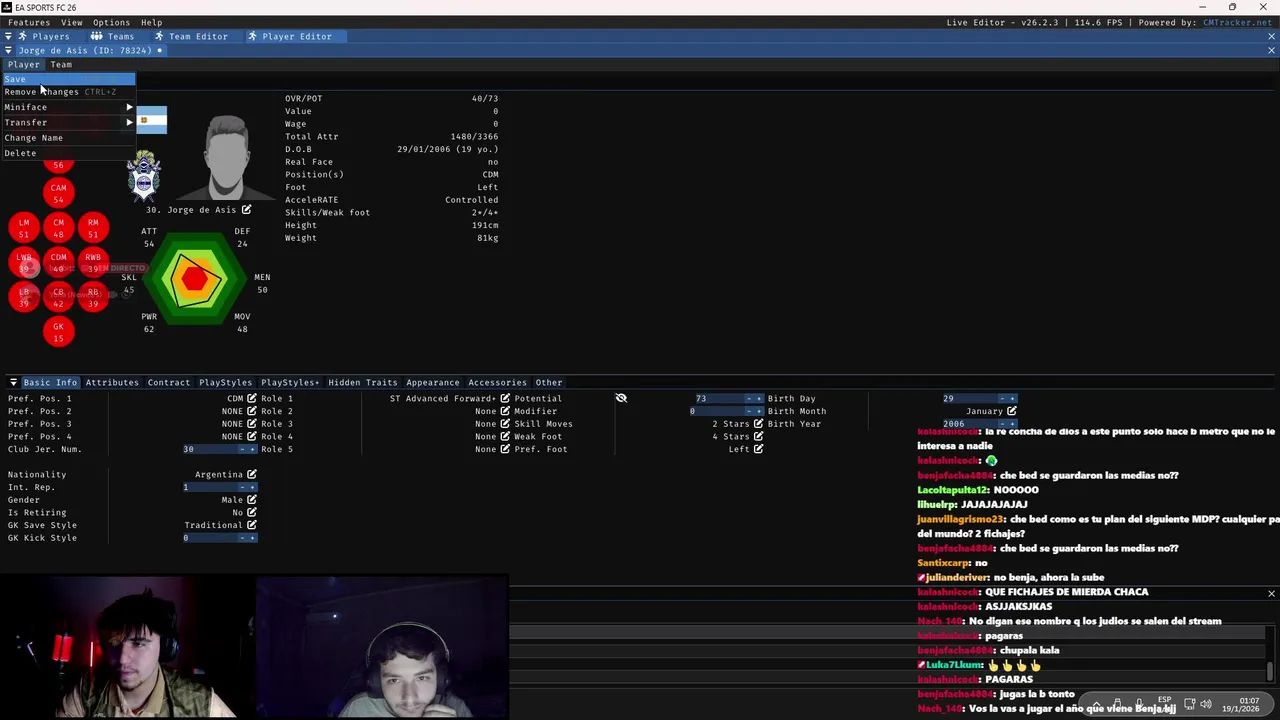Edit the Role 2 None value
The image size is (1280, 720).
(x=505, y=412)
